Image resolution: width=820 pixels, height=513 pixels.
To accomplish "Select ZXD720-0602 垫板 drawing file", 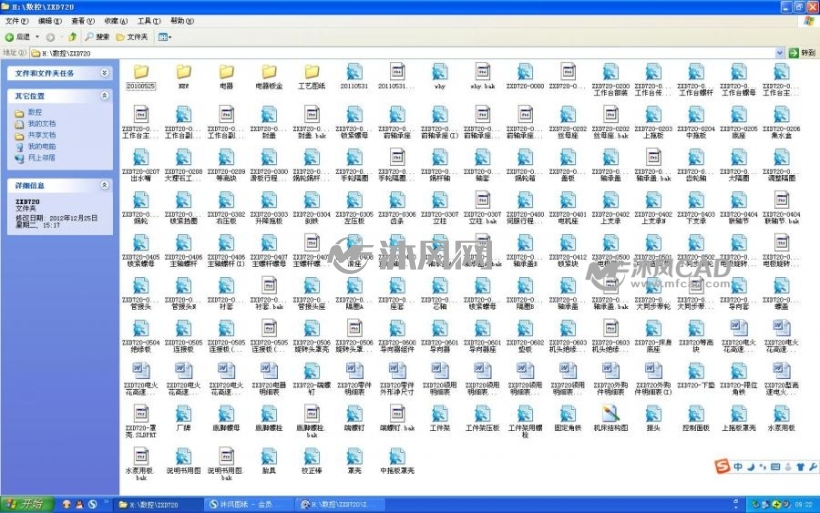I will pos(525,337).
